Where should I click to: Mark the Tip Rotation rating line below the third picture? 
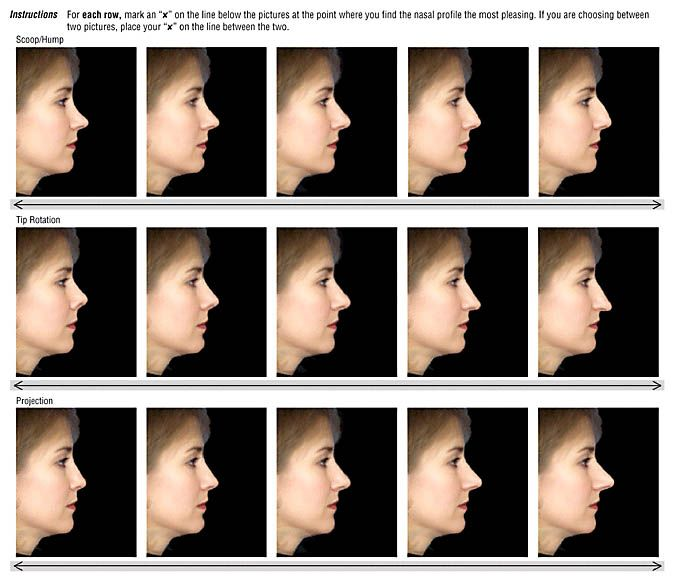337,385
